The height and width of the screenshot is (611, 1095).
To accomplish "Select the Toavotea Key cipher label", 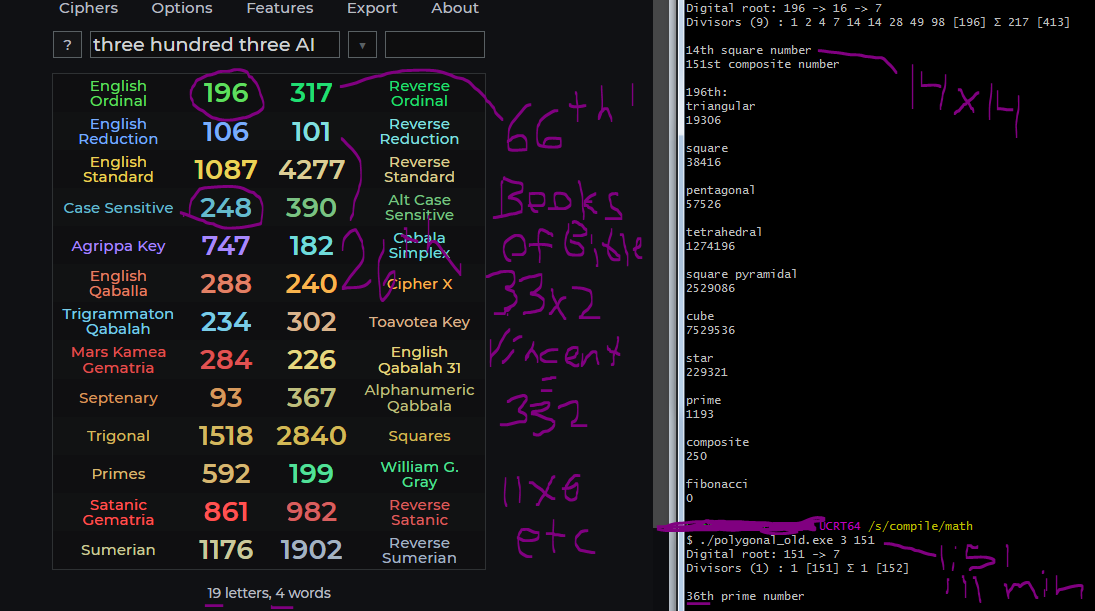I will pyautogui.click(x=419, y=322).
